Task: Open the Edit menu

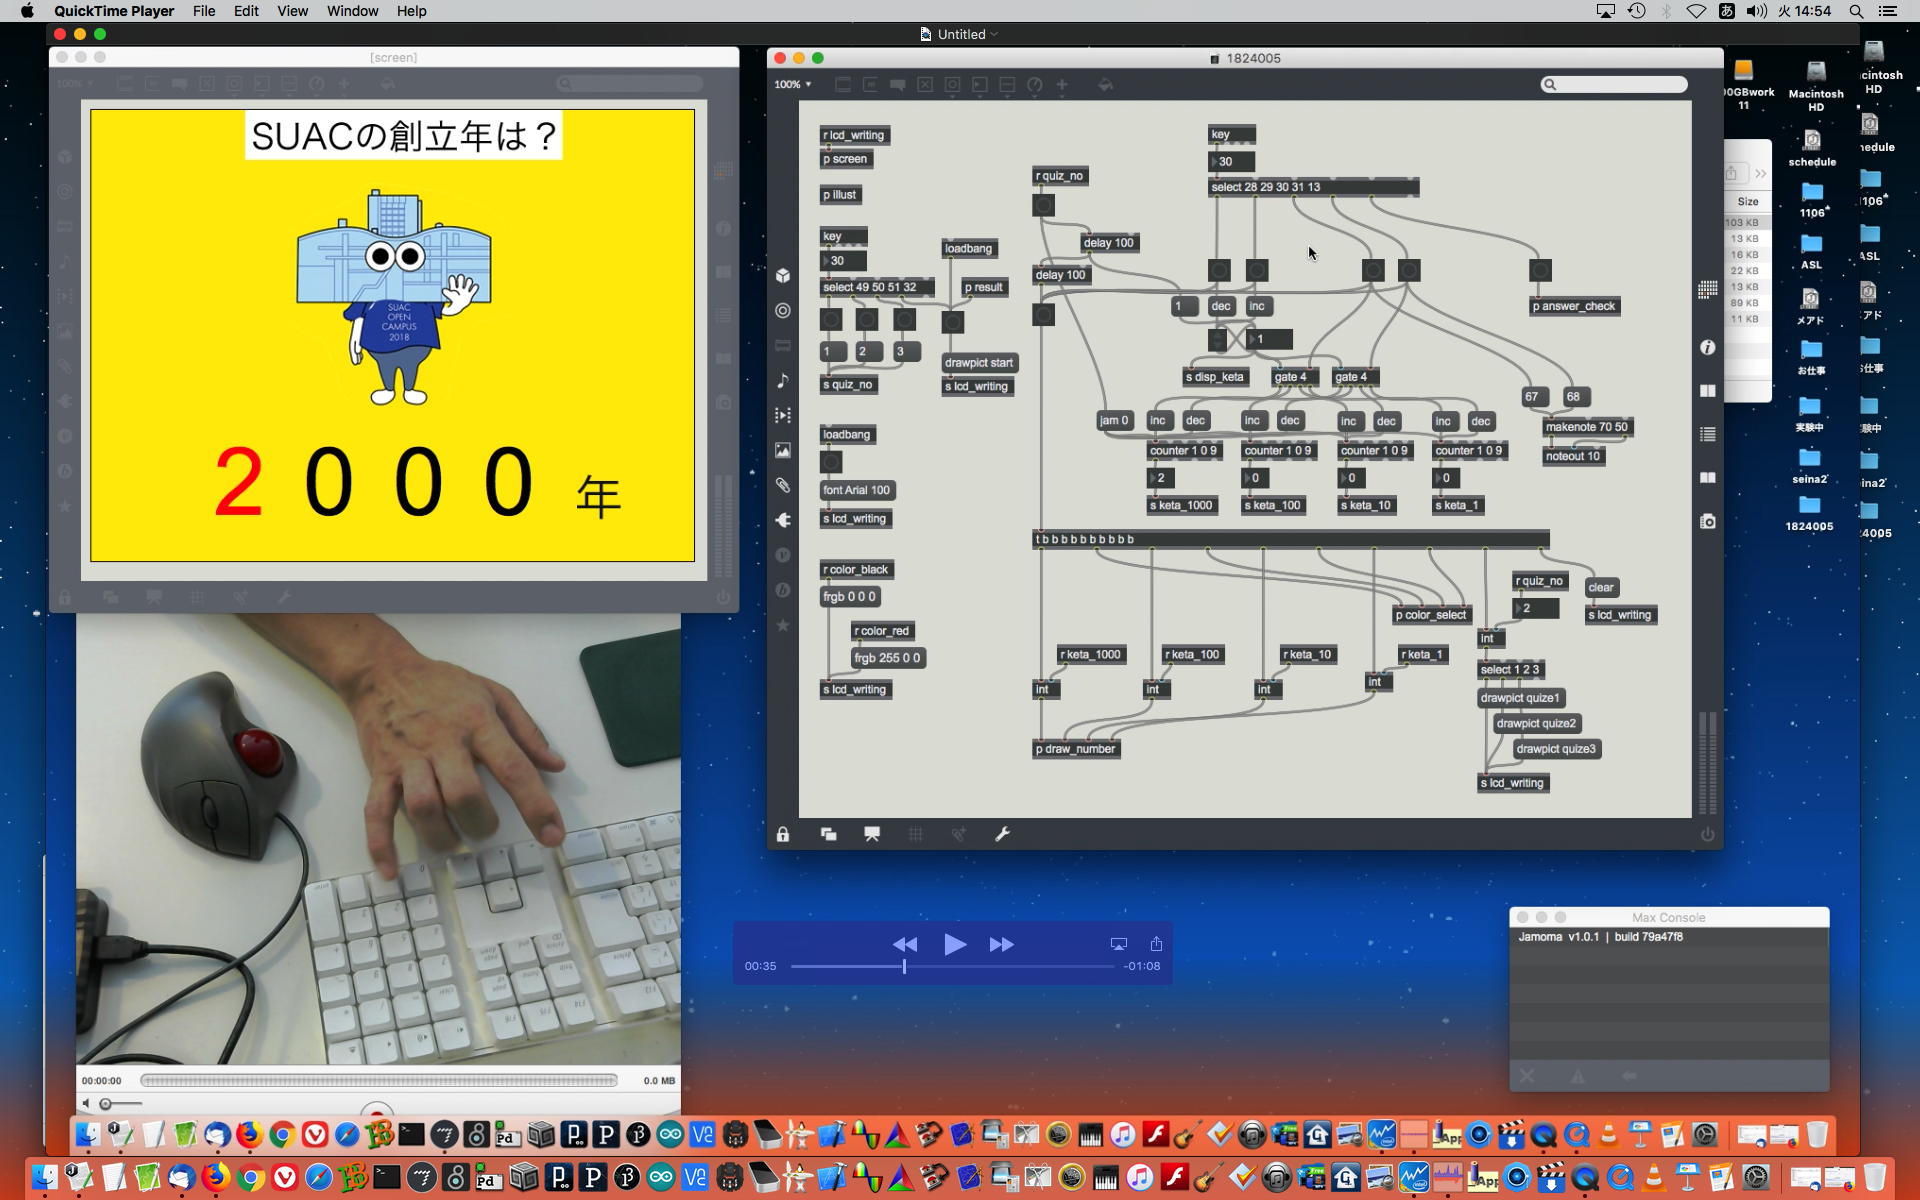Action: (x=246, y=11)
